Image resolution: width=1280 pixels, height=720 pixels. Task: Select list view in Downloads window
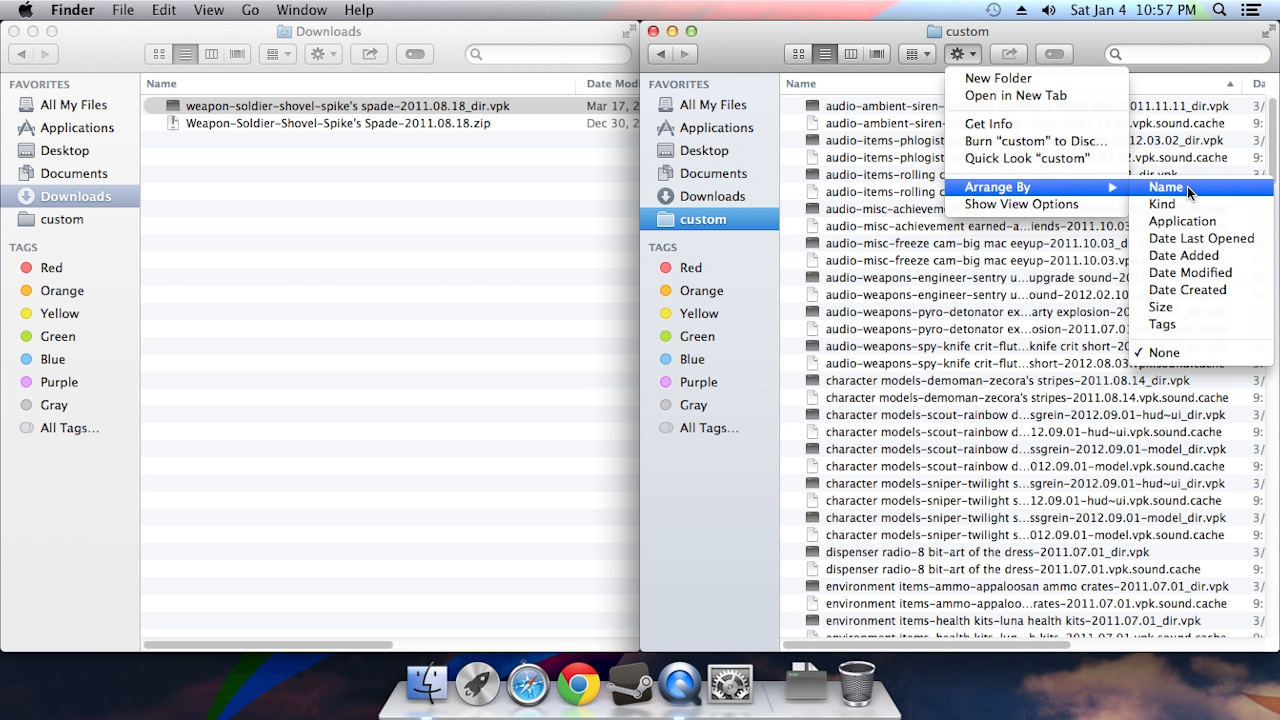tap(185, 54)
